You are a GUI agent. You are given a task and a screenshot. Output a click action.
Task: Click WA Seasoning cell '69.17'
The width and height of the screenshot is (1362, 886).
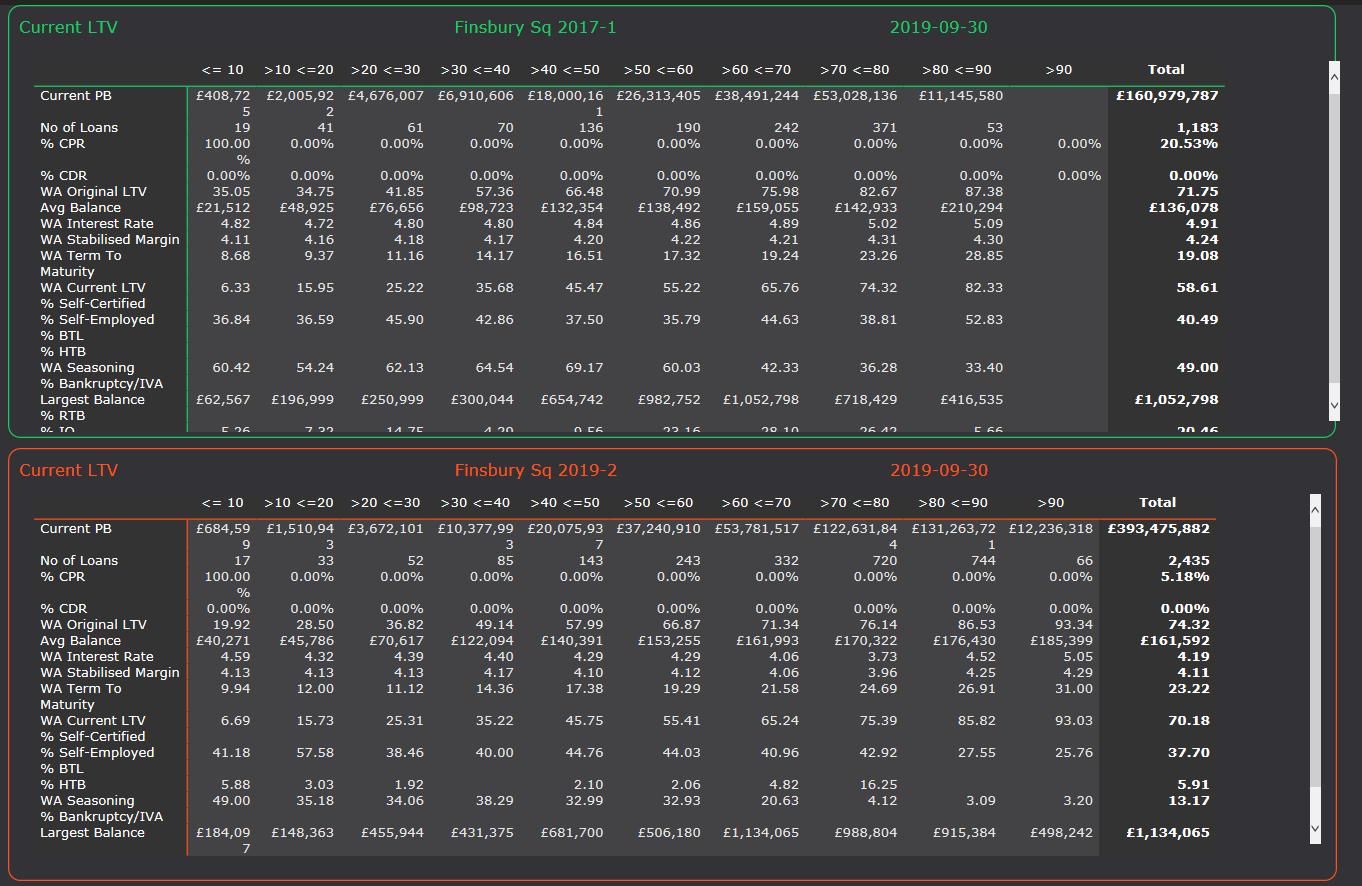585,368
